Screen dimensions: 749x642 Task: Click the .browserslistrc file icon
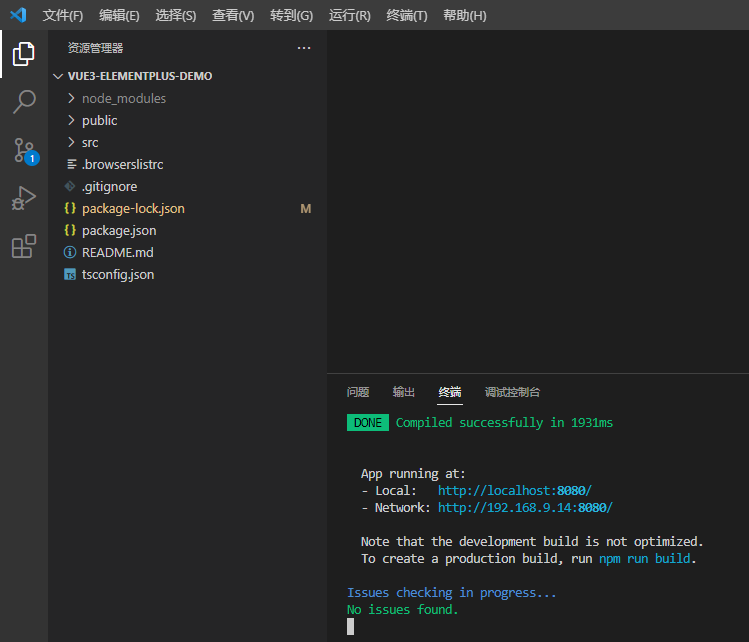pyautogui.click(x=71, y=164)
